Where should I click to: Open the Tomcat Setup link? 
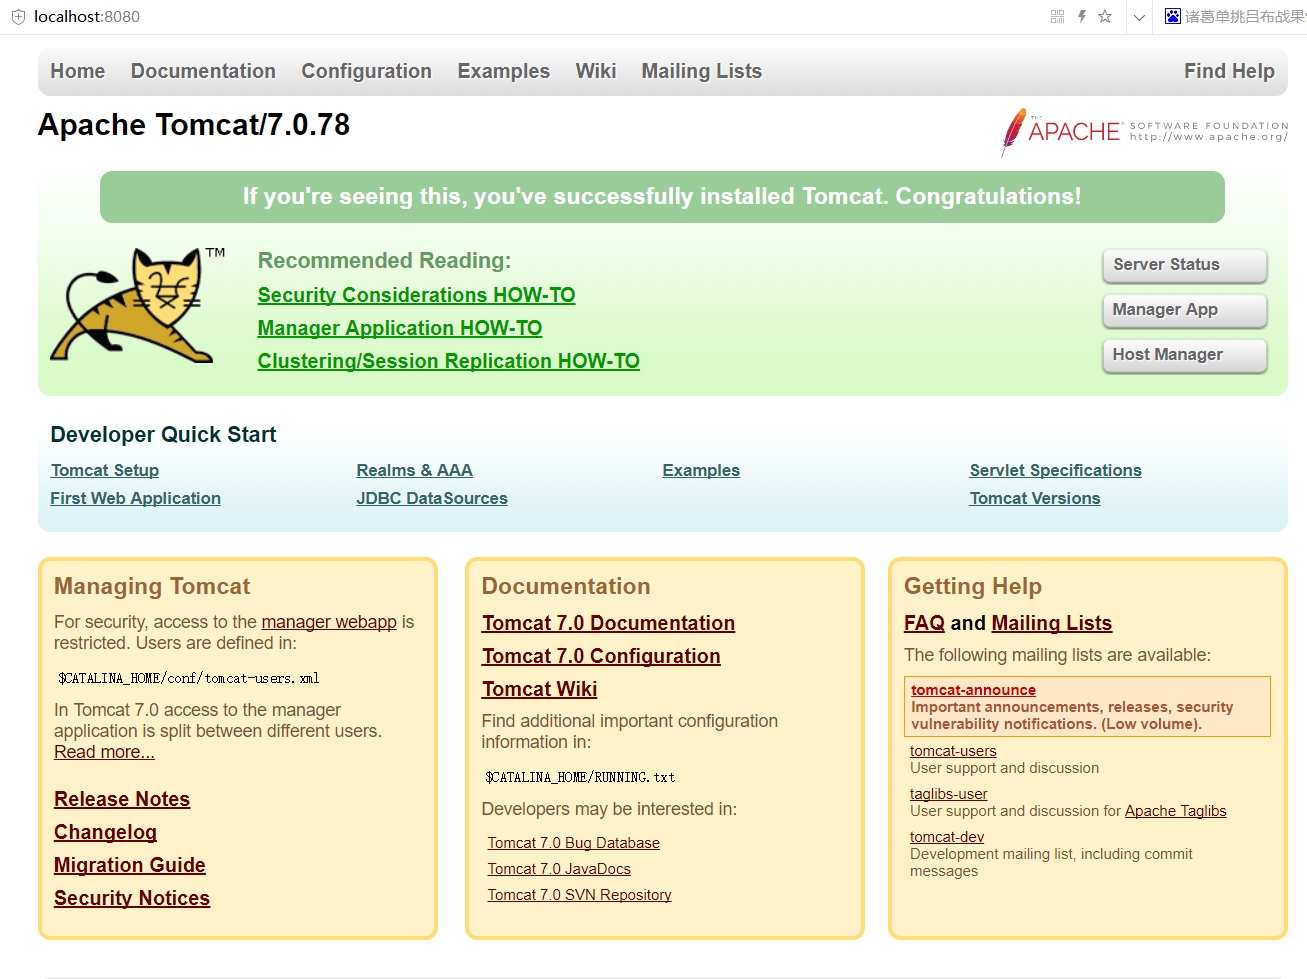105,470
